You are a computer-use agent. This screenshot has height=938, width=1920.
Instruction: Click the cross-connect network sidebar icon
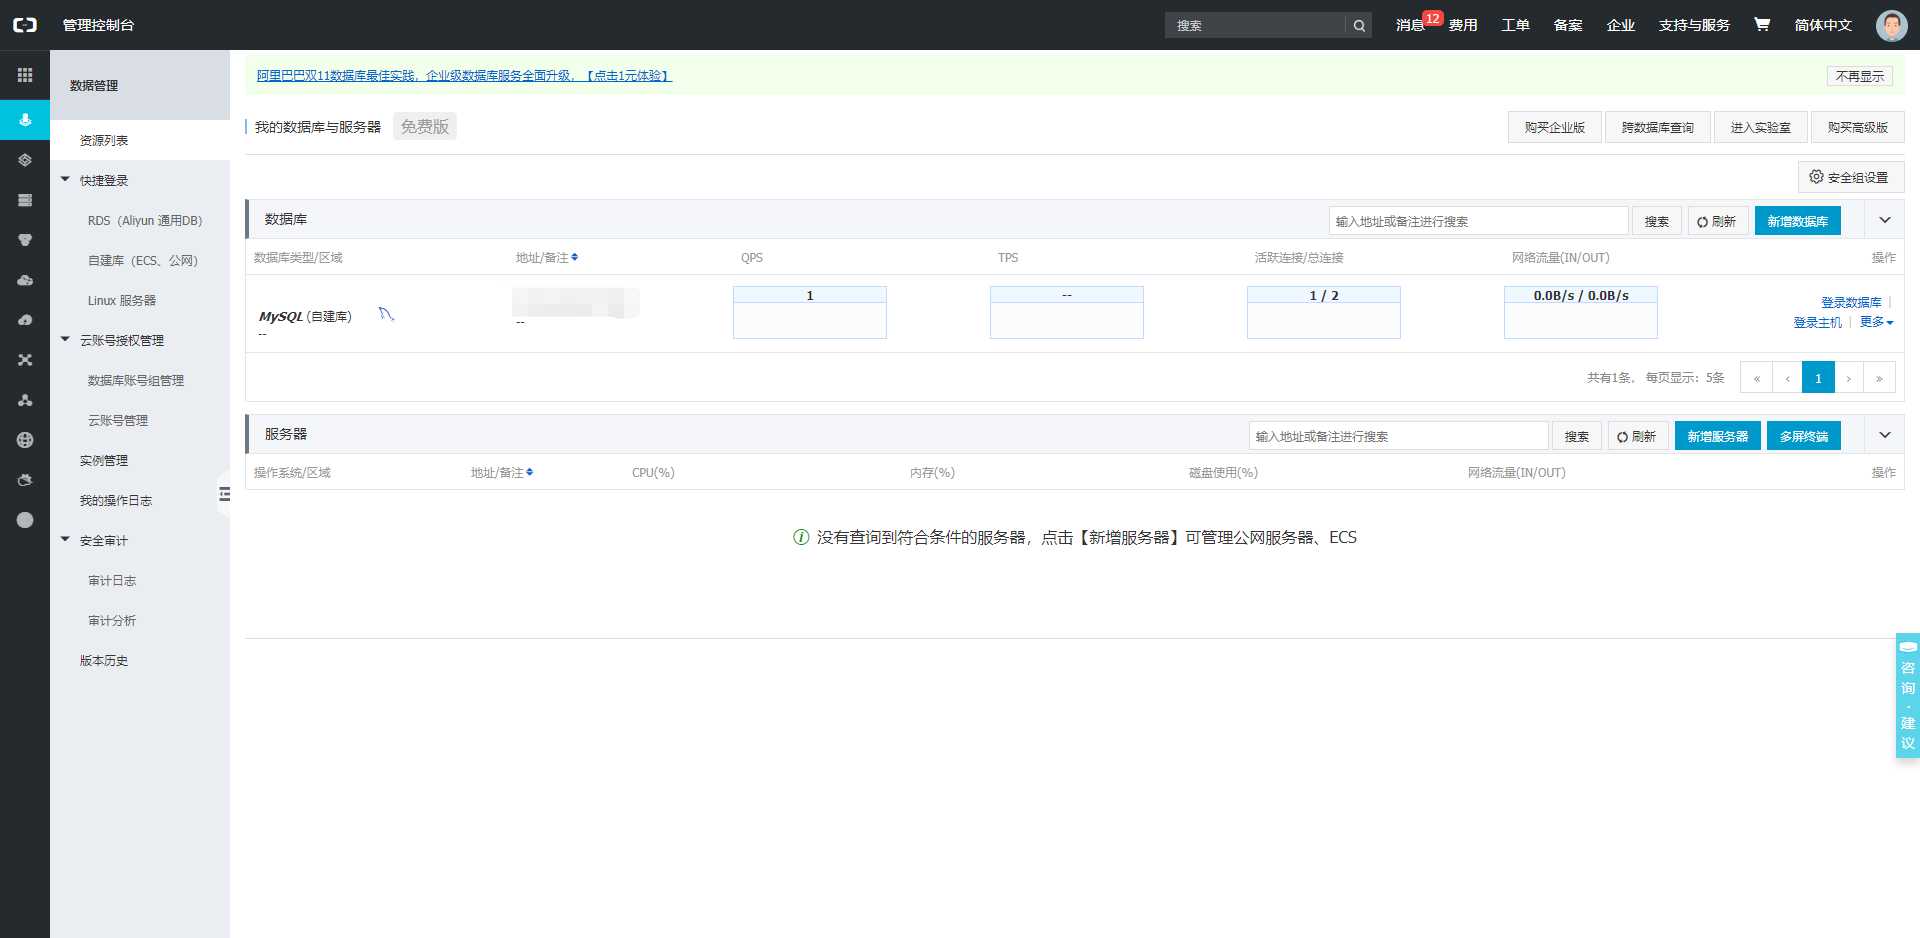tap(25, 360)
